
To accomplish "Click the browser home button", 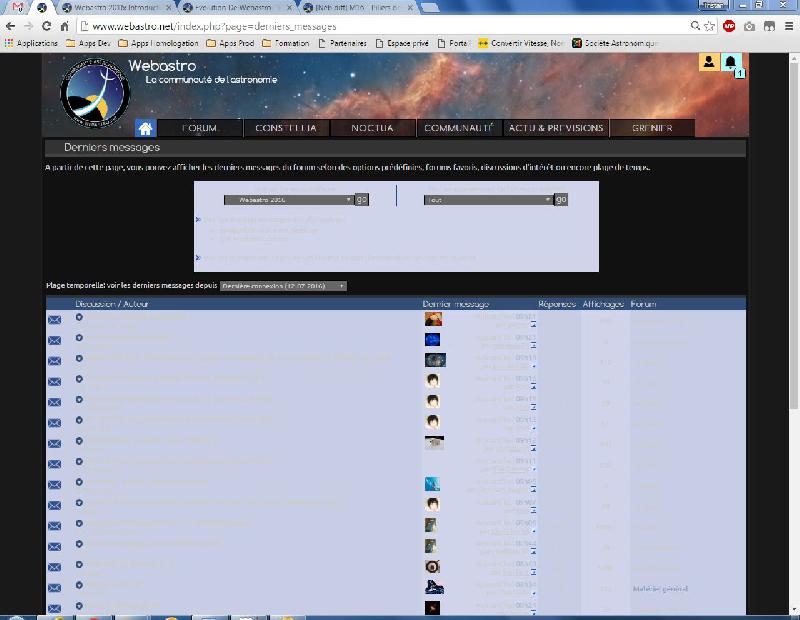I will (x=64, y=26).
